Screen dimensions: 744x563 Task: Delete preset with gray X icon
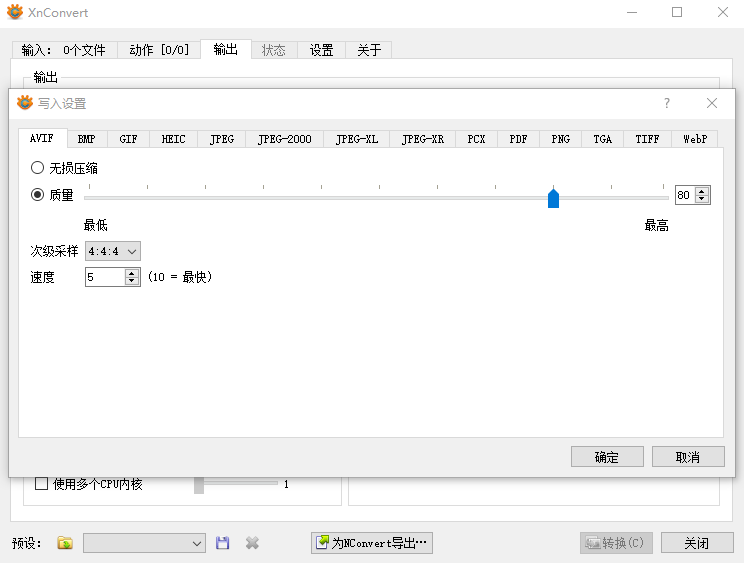click(252, 543)
